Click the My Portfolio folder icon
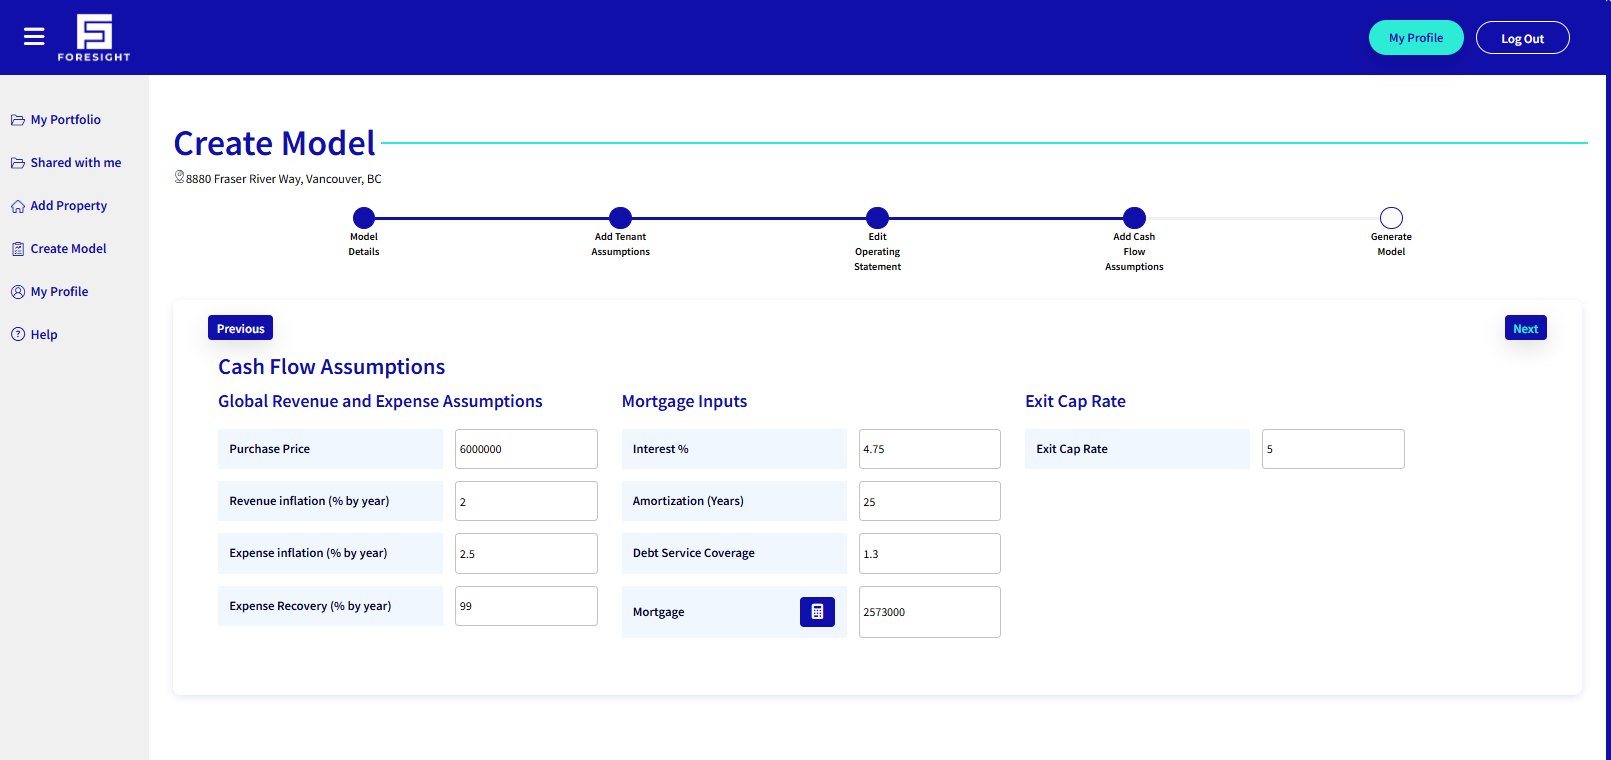1611x760 pixels. [x=18, y=120]
